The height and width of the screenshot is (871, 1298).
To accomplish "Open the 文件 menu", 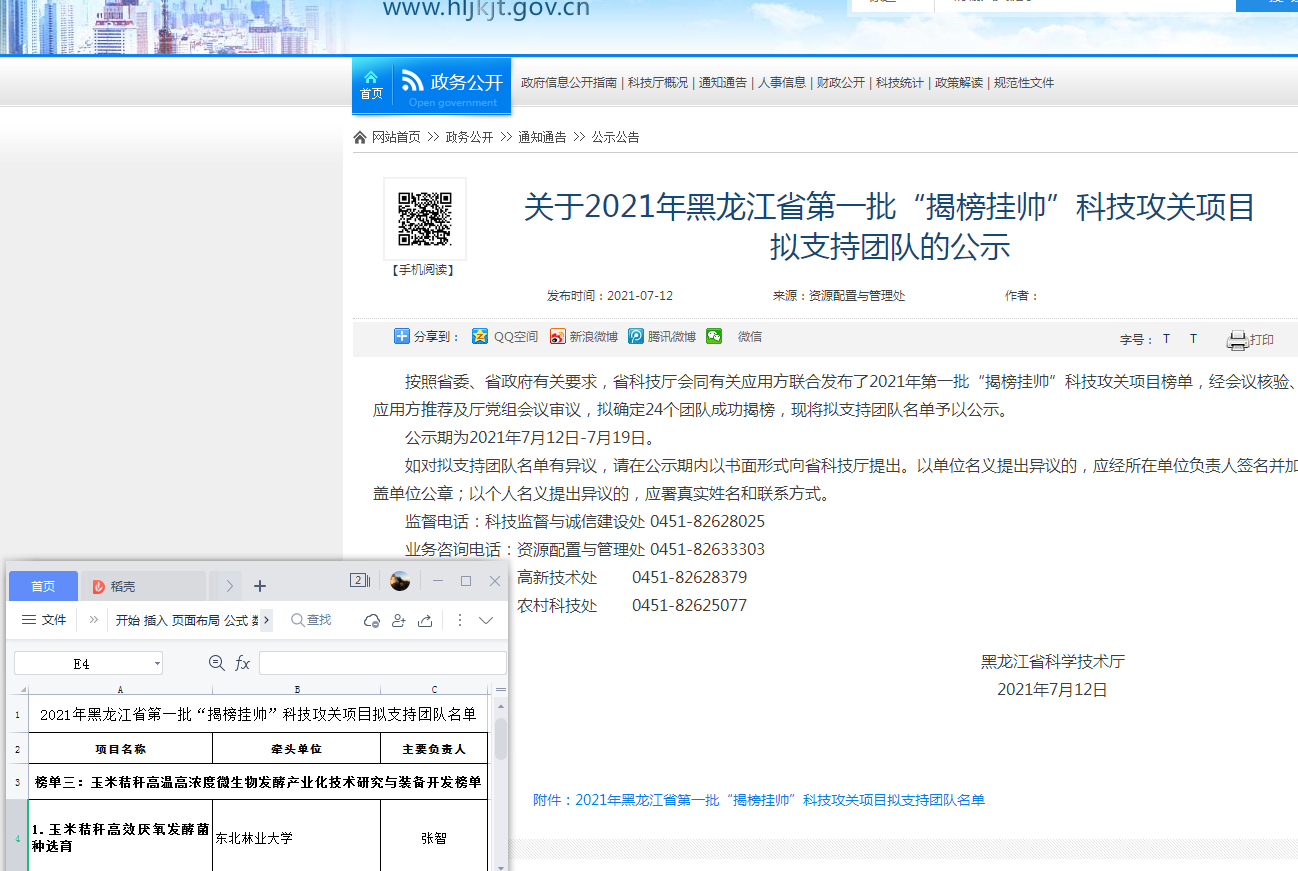I will pos(44,620).
